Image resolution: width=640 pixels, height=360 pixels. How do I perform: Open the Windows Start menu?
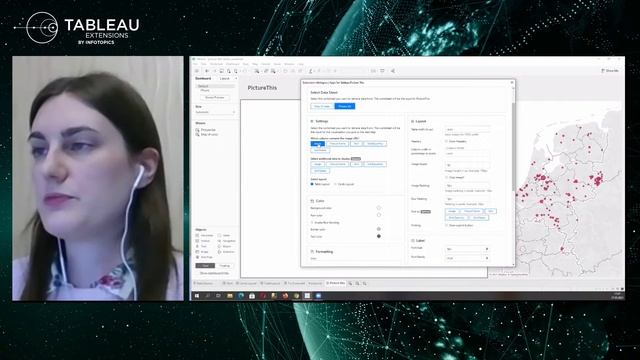tap(197, 296)
